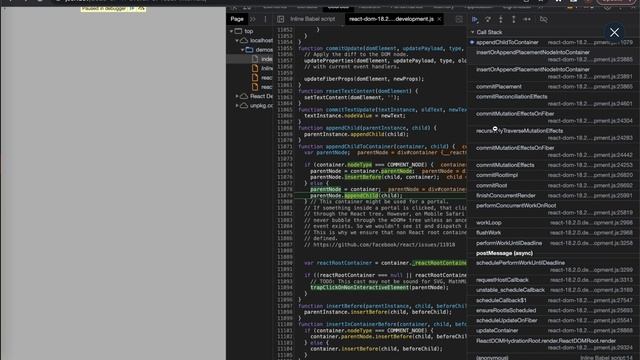Image resolution: width=640 pixels, height=360 pixels.
Task: Select scheduleCallback$1 call stack frame
Action: pyautogui.click(x=554, y=300)
